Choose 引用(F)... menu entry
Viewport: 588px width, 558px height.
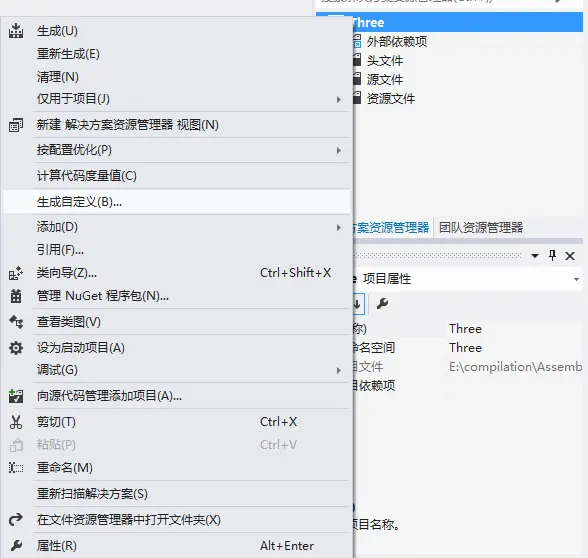tap(176, 250)
